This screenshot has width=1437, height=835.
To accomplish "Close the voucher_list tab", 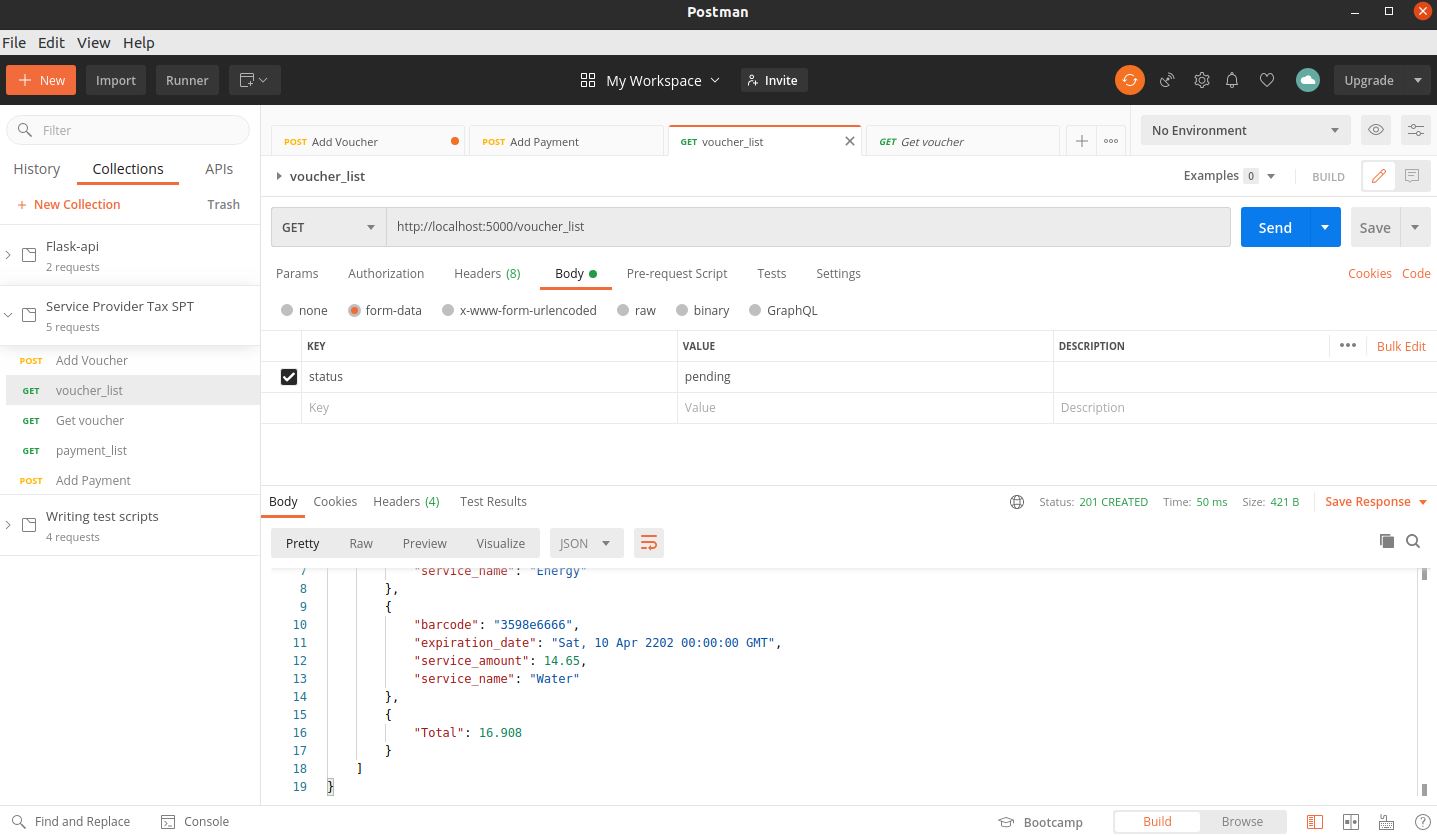I will [x=850, y=141].
